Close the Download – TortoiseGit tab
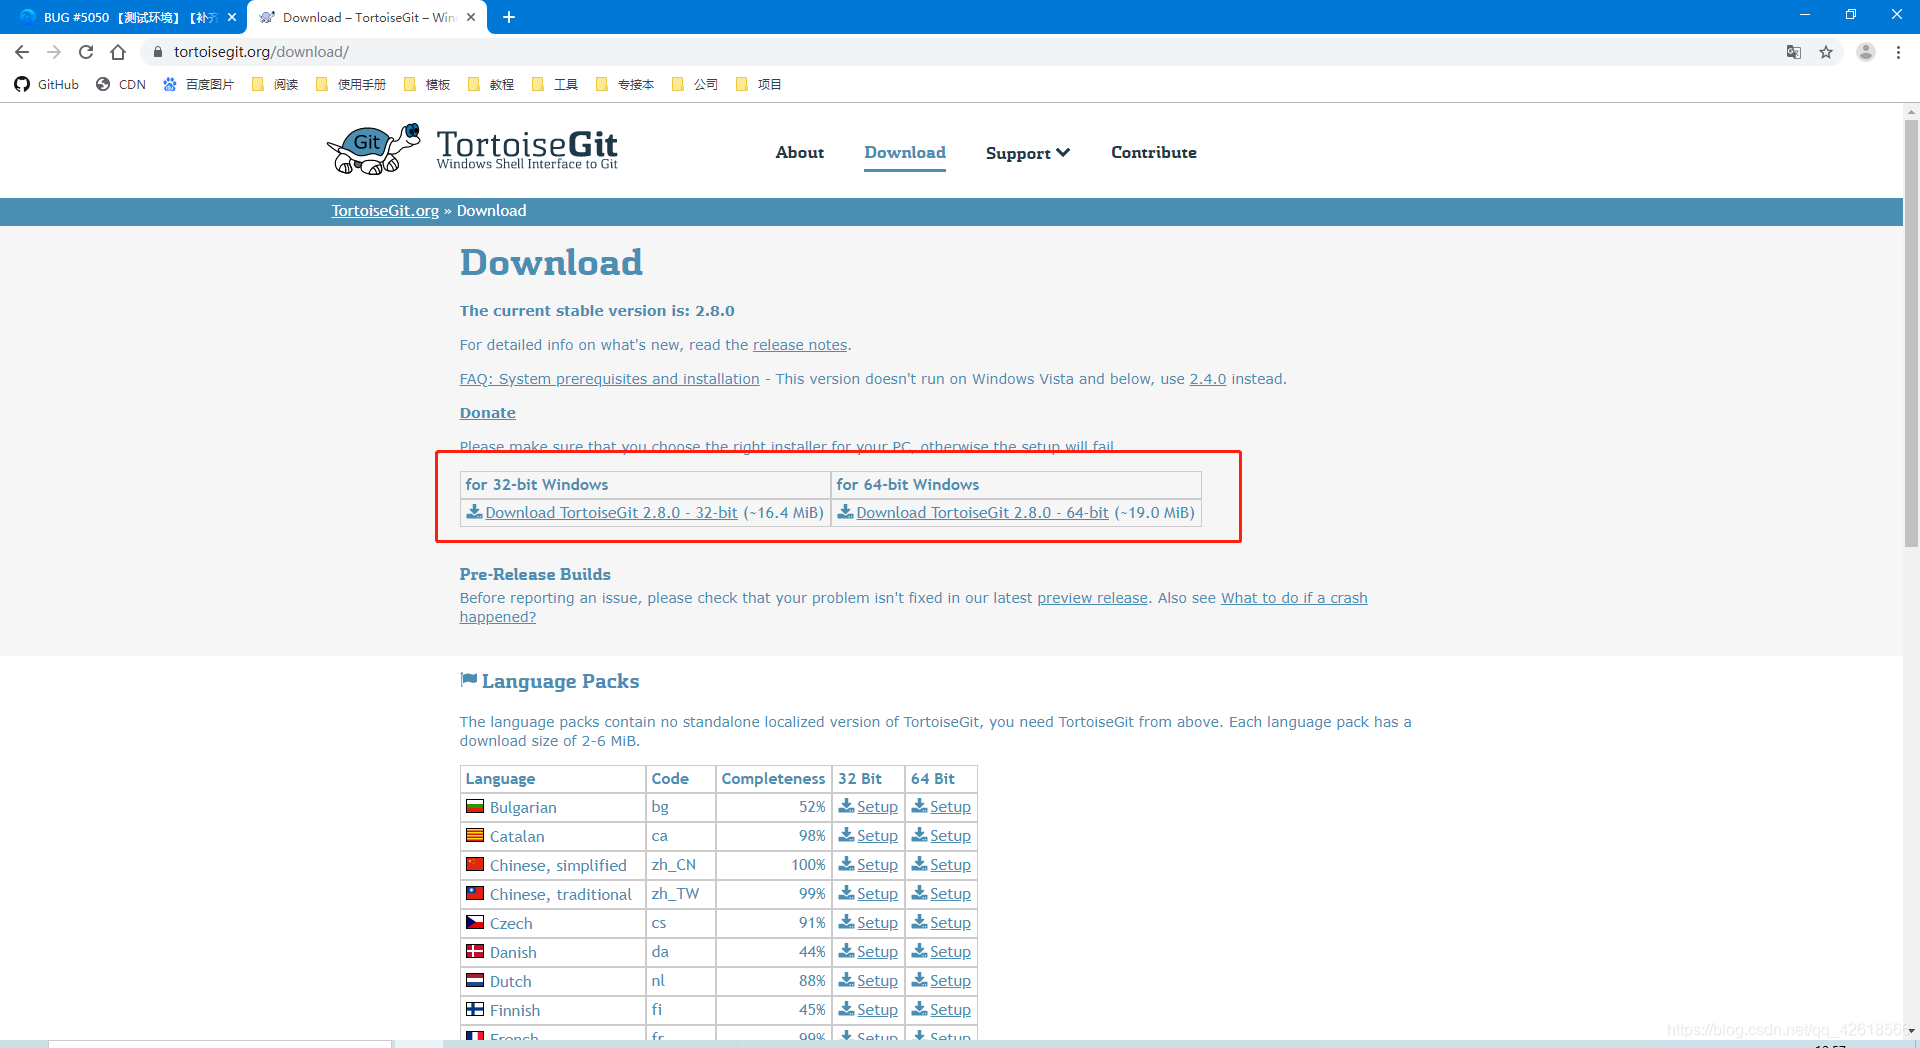Image resolution: width=1920 pixels, height=1048 pixels. pyautogui.click(x=471, y=17)
